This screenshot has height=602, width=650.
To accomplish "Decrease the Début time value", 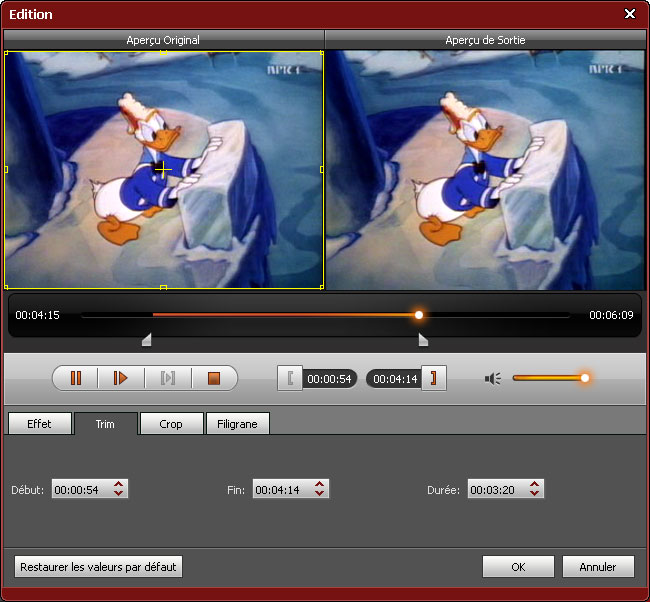I will (x=119, y=493).
